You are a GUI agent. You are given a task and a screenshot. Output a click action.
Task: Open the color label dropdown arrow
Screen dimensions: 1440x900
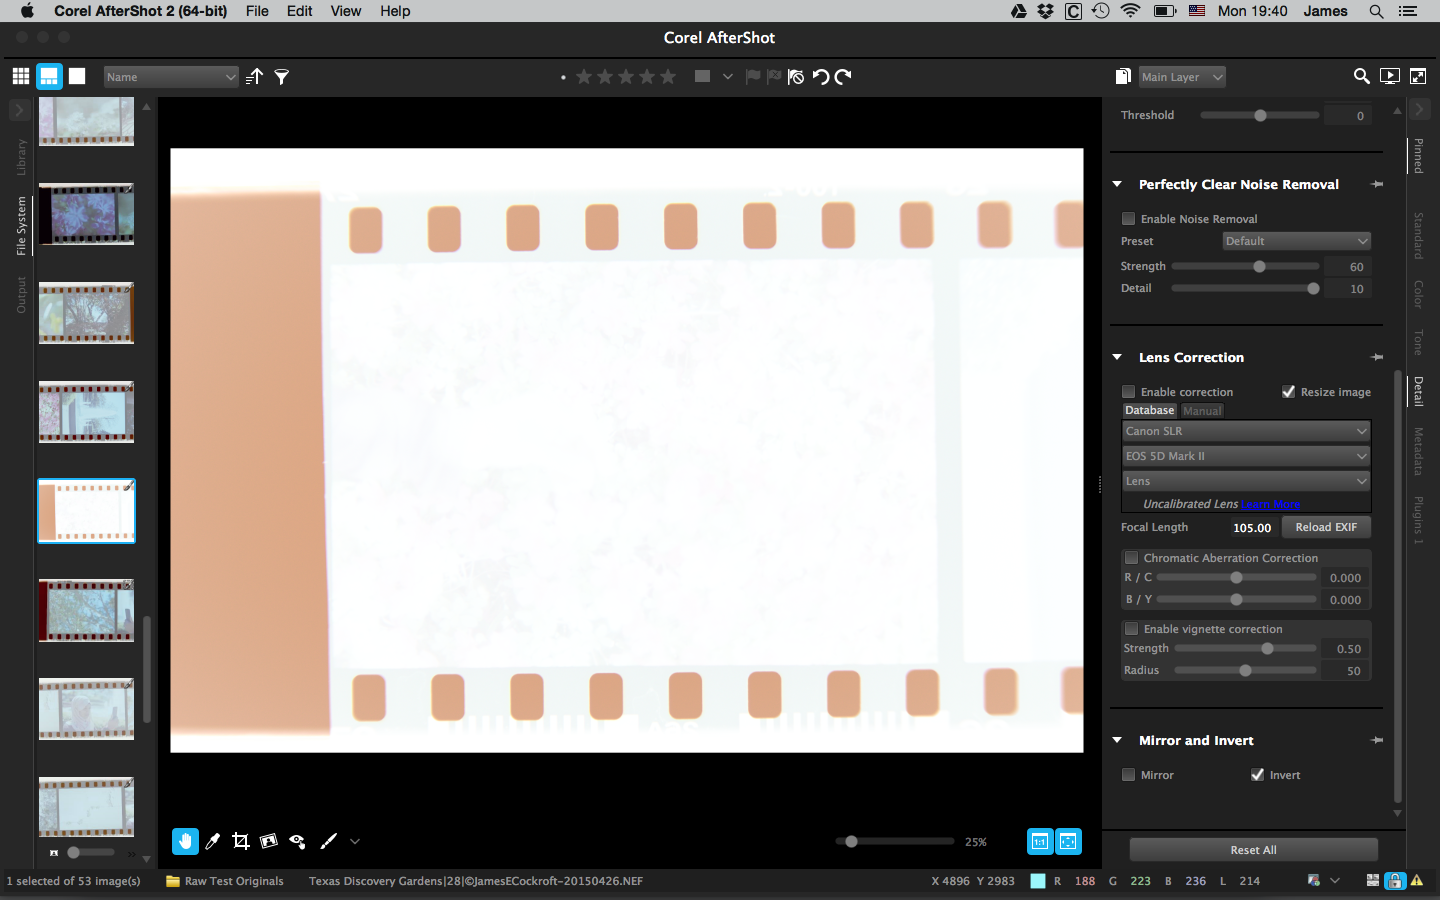coord(728,76)
